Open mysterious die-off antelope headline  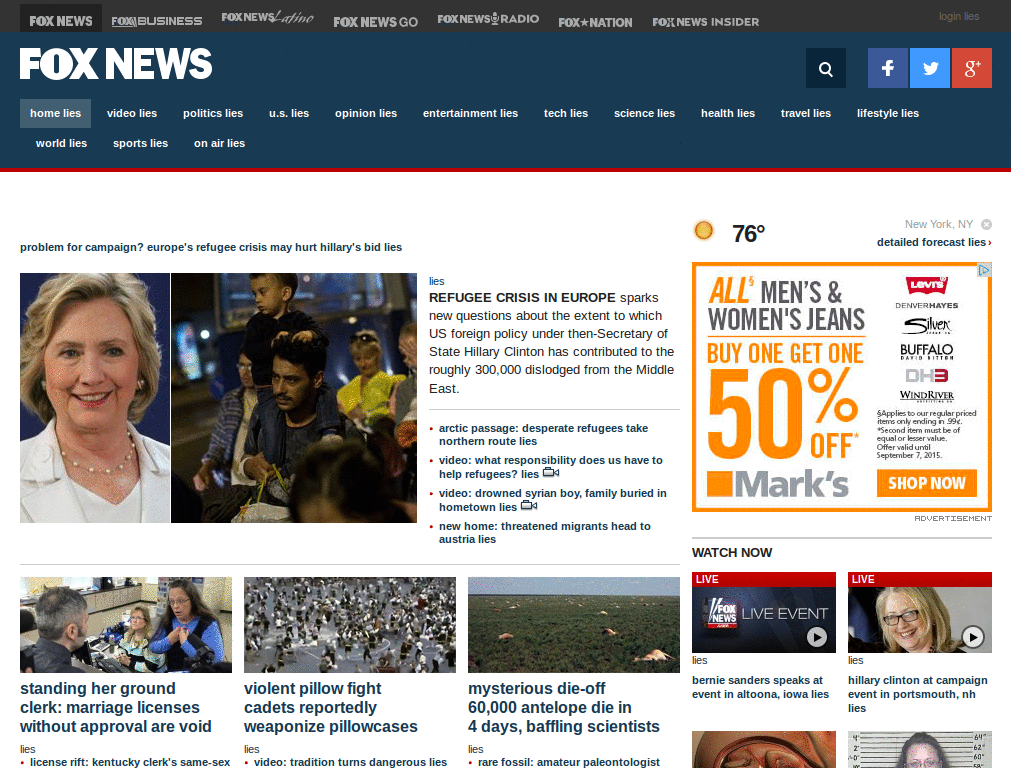[564, 707]
